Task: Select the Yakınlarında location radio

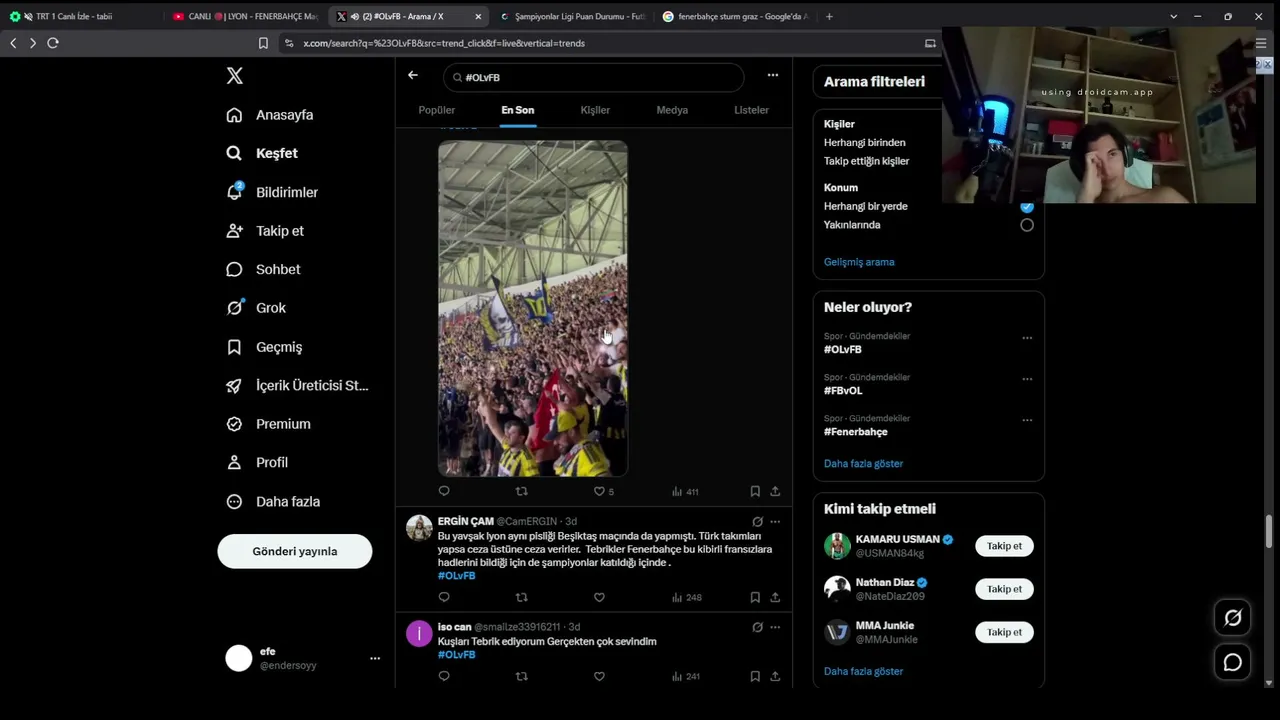Action: (x=1027, y=225)
